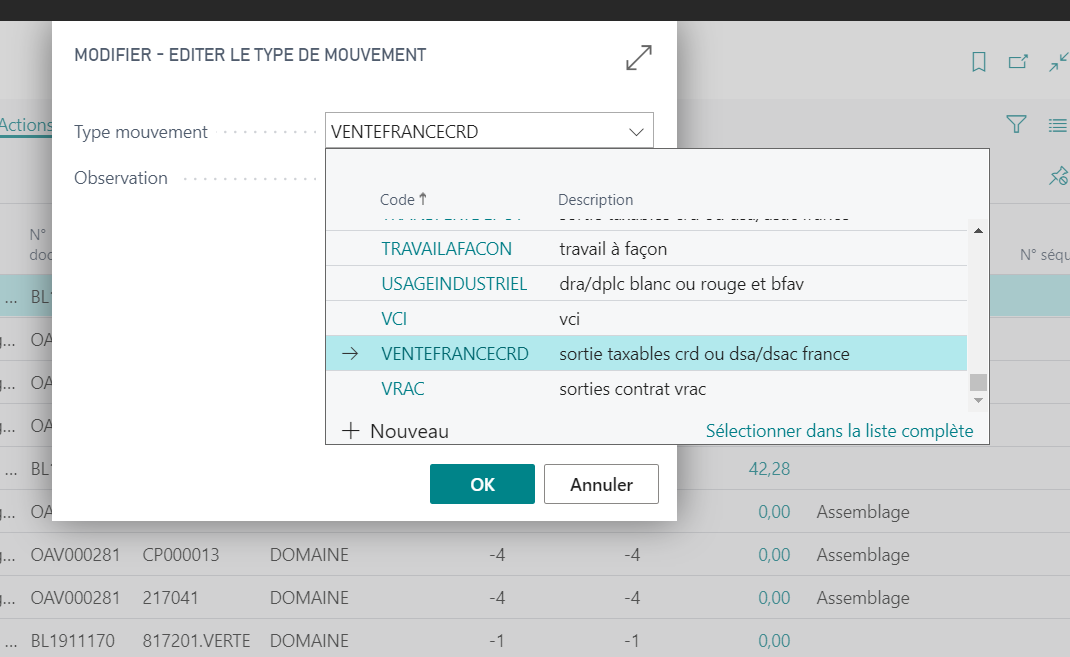The width and height of the screenshot is (1070, 657).
Task: Click the dropdown list scrollbar thumb
Action: (x=978, y=382)
